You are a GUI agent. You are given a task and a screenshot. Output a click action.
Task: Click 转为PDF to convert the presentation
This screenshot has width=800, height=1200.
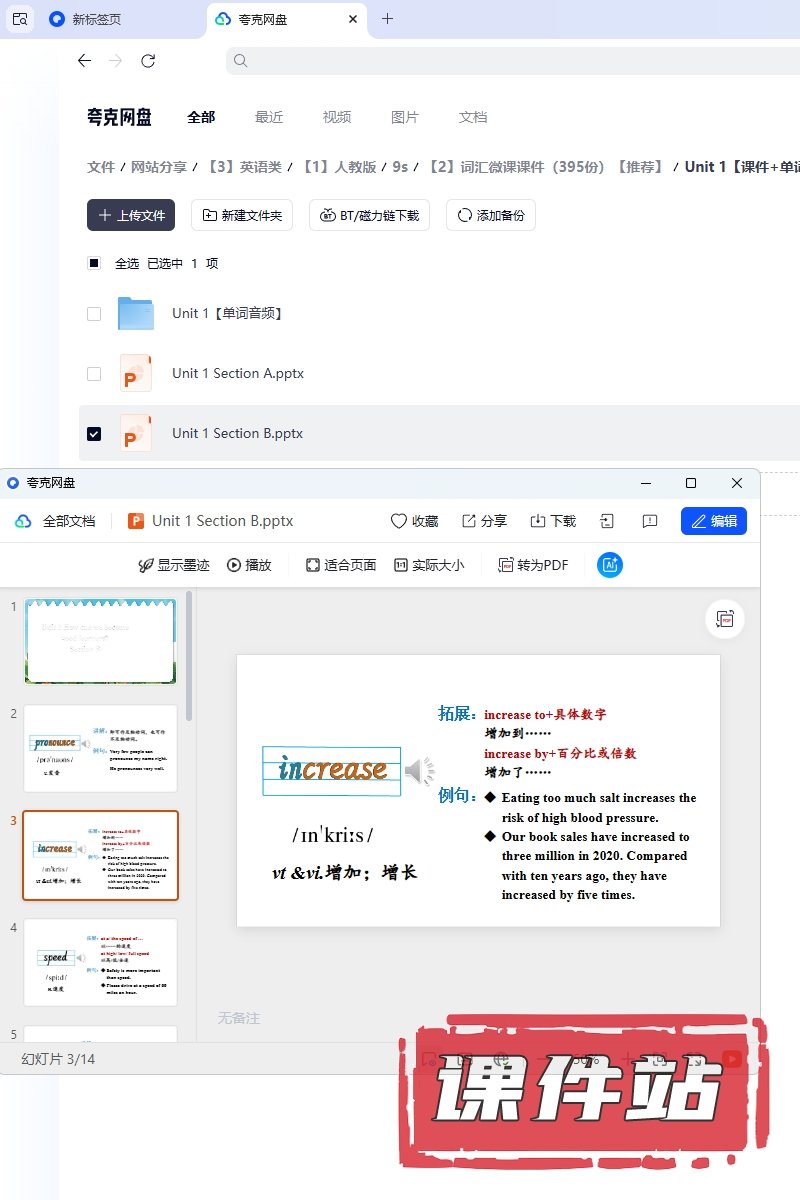(533, 565)
